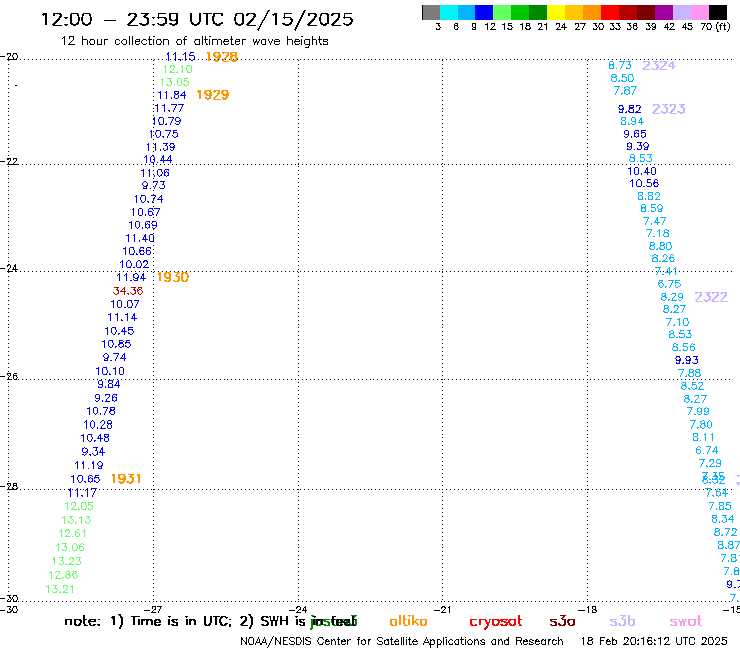Click the 11.84 wave height reading
Viewport: 740px width, 650px height.
[172, 95]
